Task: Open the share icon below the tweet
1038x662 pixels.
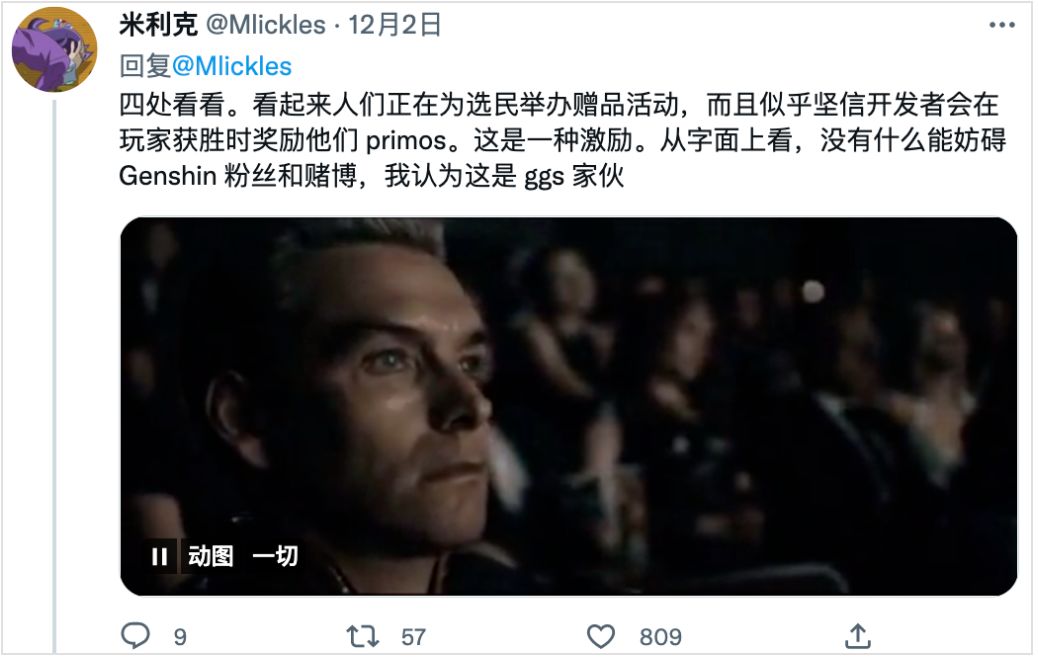Action: click(857, 636)
